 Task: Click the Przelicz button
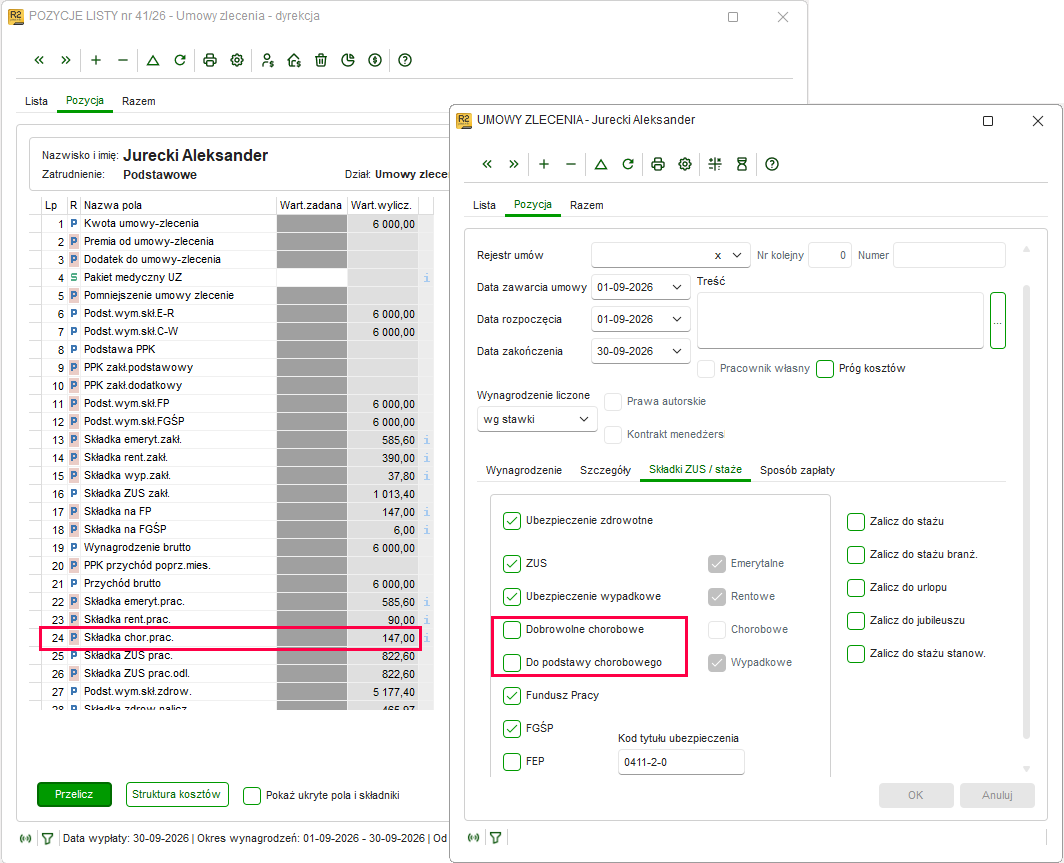click(74, 794)
